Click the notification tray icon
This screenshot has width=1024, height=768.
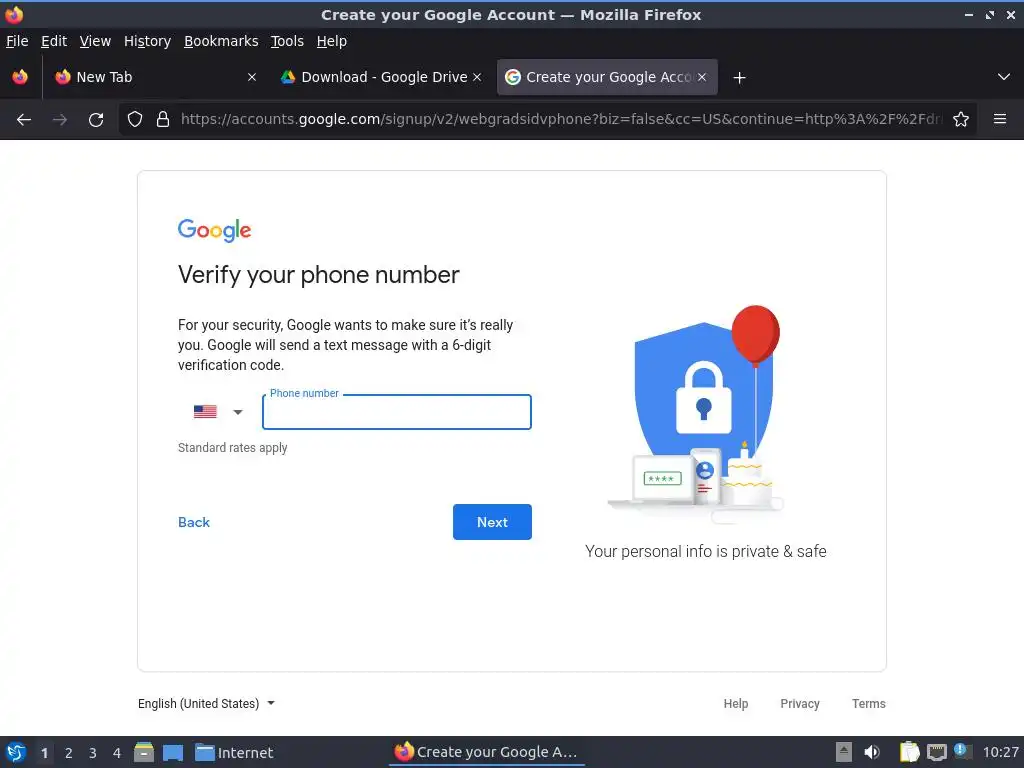tap(963, 751)
